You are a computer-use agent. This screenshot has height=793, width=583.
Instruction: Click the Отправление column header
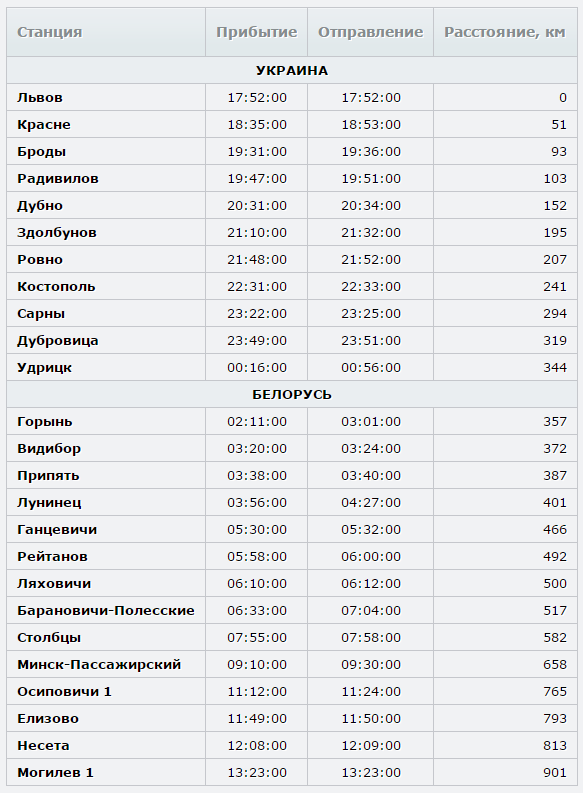coord(370,32)
